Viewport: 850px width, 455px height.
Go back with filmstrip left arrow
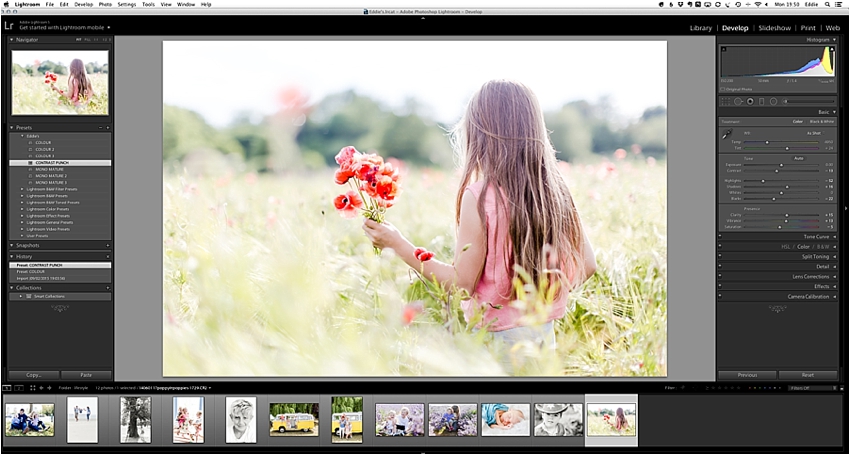click(x=42, y=388)
